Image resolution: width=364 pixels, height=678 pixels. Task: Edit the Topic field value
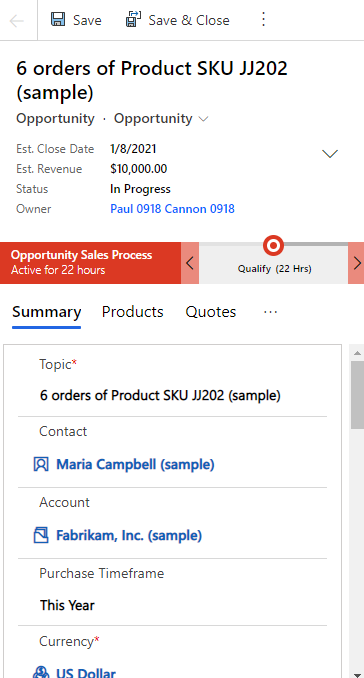click(x=160, y=395)
